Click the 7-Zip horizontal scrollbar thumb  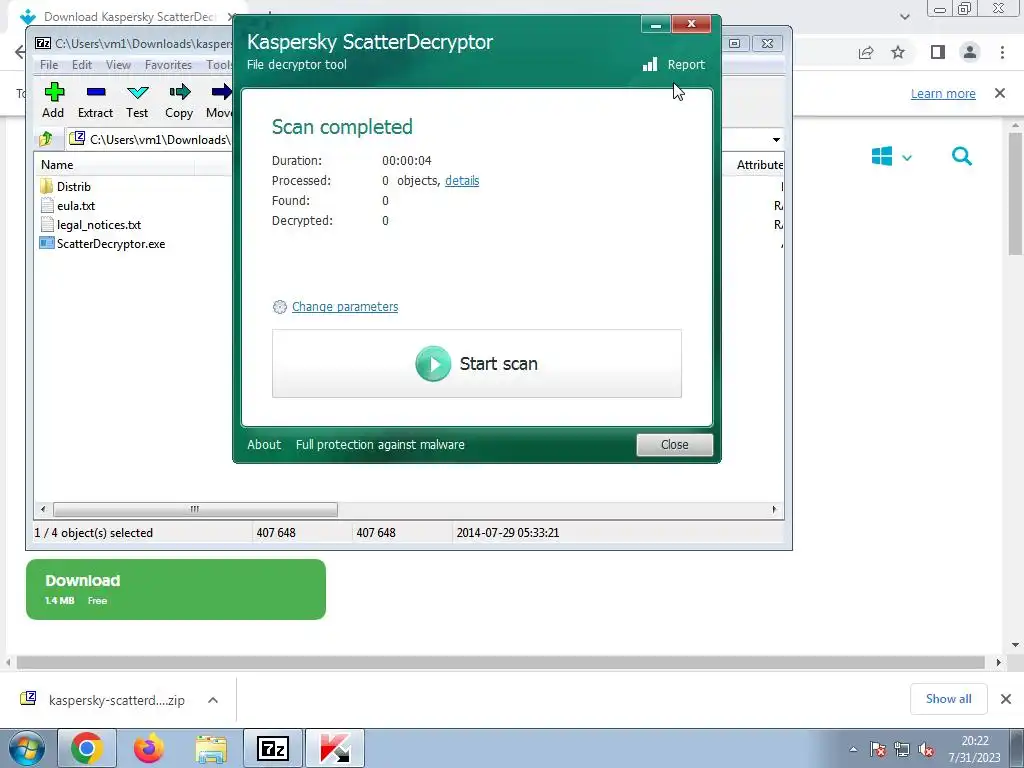[195, 509]
